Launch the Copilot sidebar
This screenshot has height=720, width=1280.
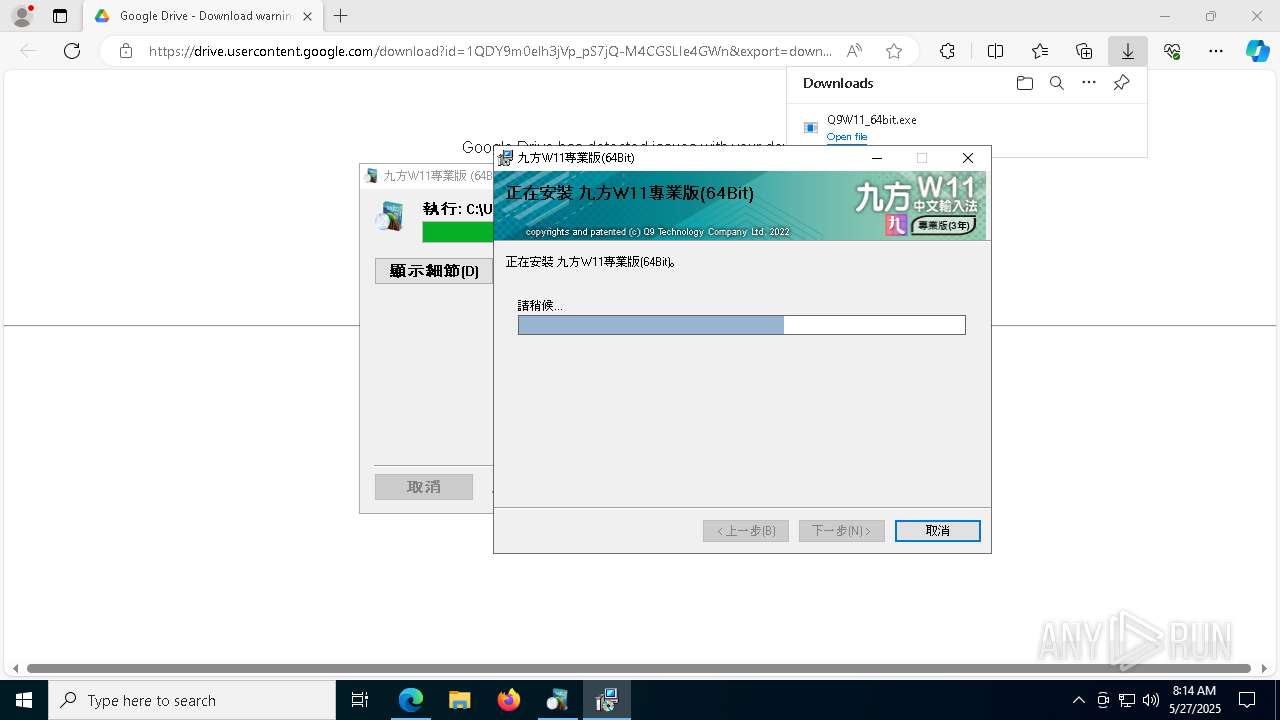[x=1257, y=51]
